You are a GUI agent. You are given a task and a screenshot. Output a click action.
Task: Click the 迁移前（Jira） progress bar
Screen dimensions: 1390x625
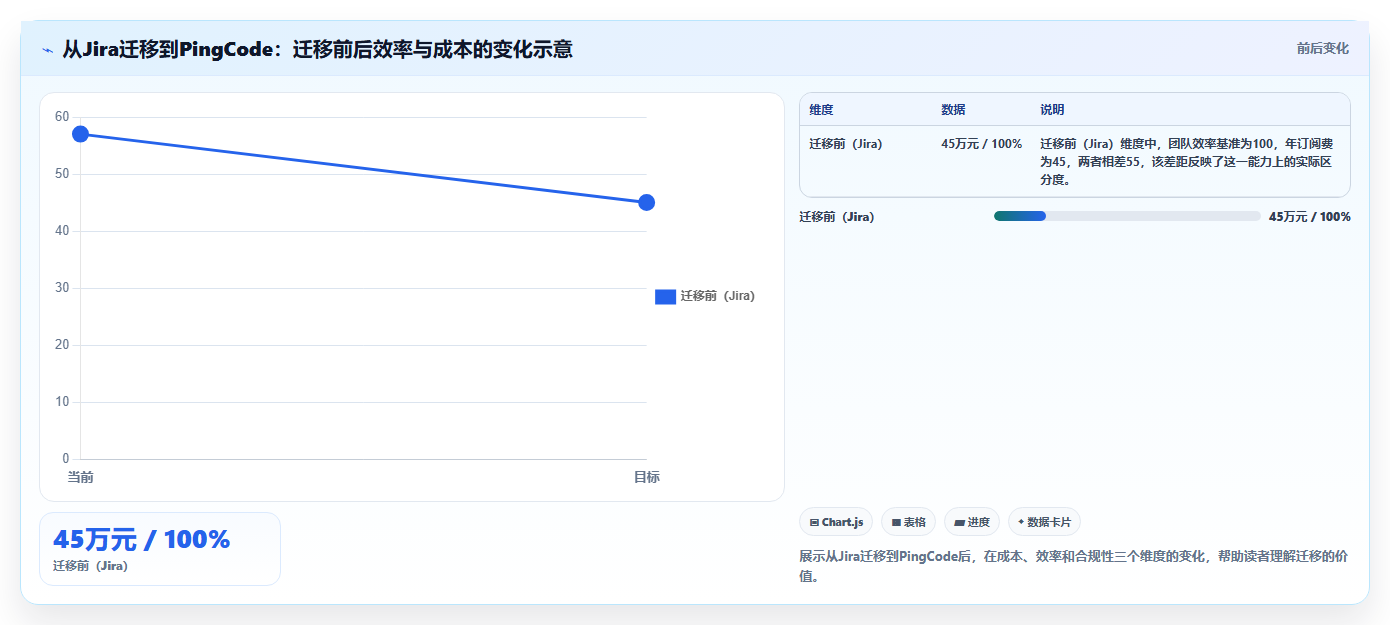pyautogui.click(x=1127, y=216)
